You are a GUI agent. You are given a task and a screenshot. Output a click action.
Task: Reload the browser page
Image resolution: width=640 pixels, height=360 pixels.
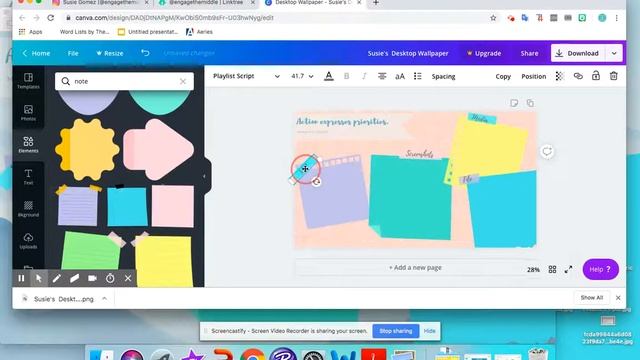point(51,18)
